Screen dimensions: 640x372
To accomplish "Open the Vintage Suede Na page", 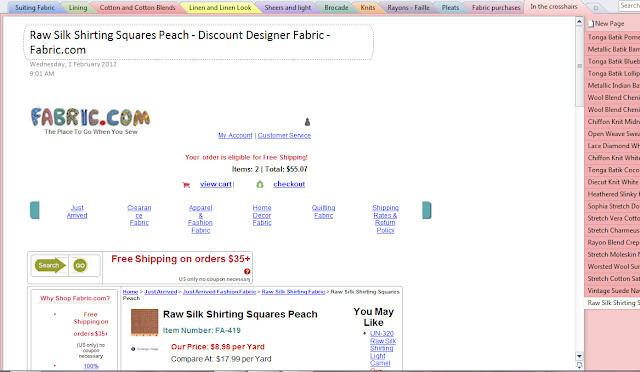I will (x=613, y=291).
